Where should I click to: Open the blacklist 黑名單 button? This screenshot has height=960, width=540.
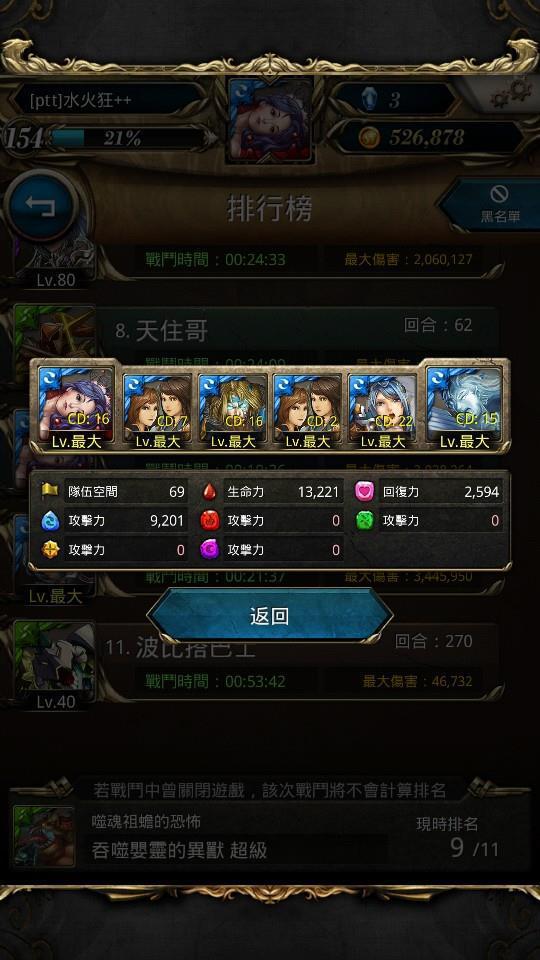493,205
